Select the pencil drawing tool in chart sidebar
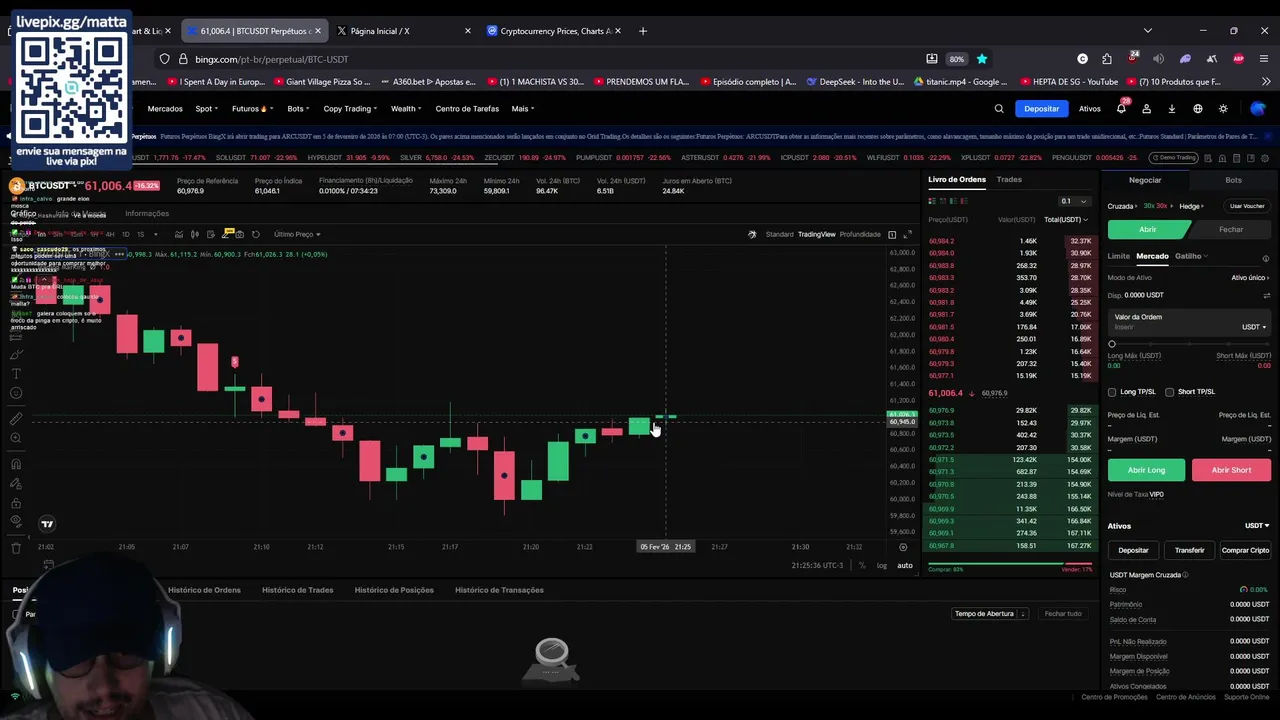1280x720 pixels. pos(16,354)
